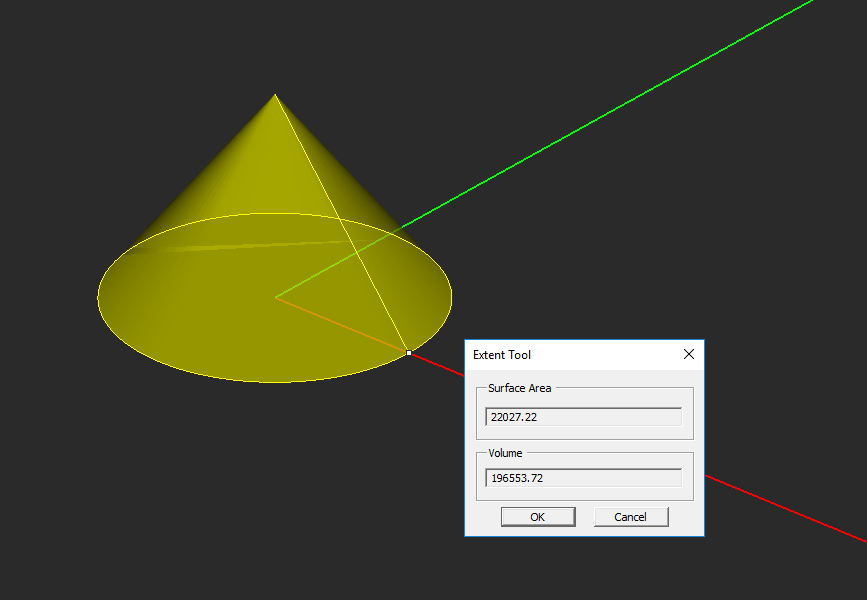This screenshot has height=600, width=867.
Task: Click the shaded side surface of the cone
Action: [x=238, y=177]
